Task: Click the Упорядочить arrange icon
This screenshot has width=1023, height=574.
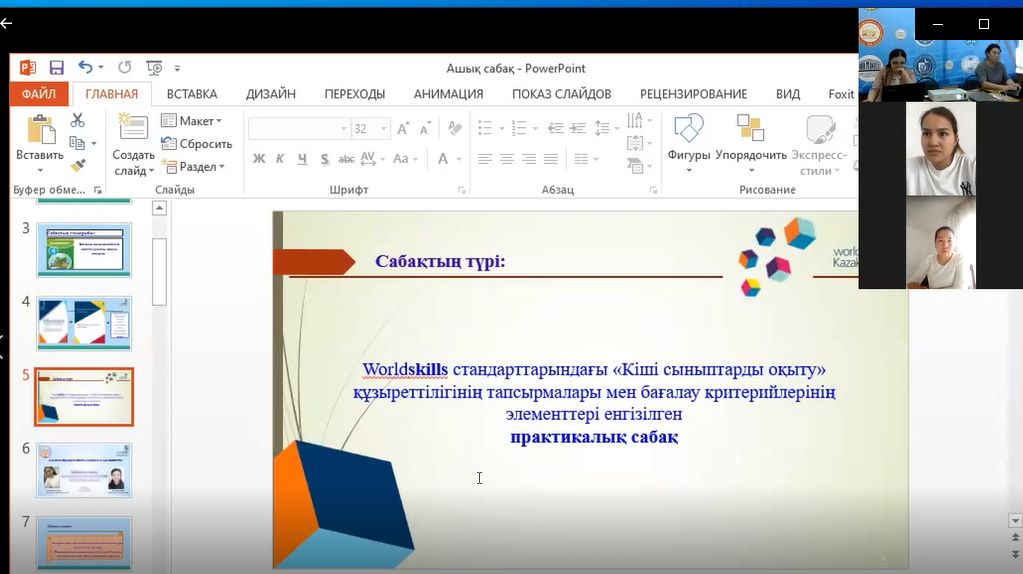Action: [750, 130]
